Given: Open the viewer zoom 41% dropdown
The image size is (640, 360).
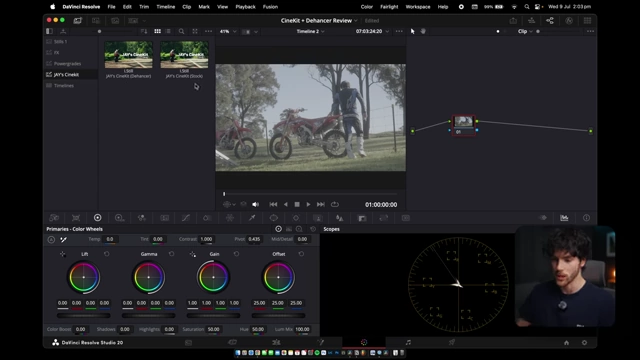Looking at the screenshot, I should click(228, 31).
